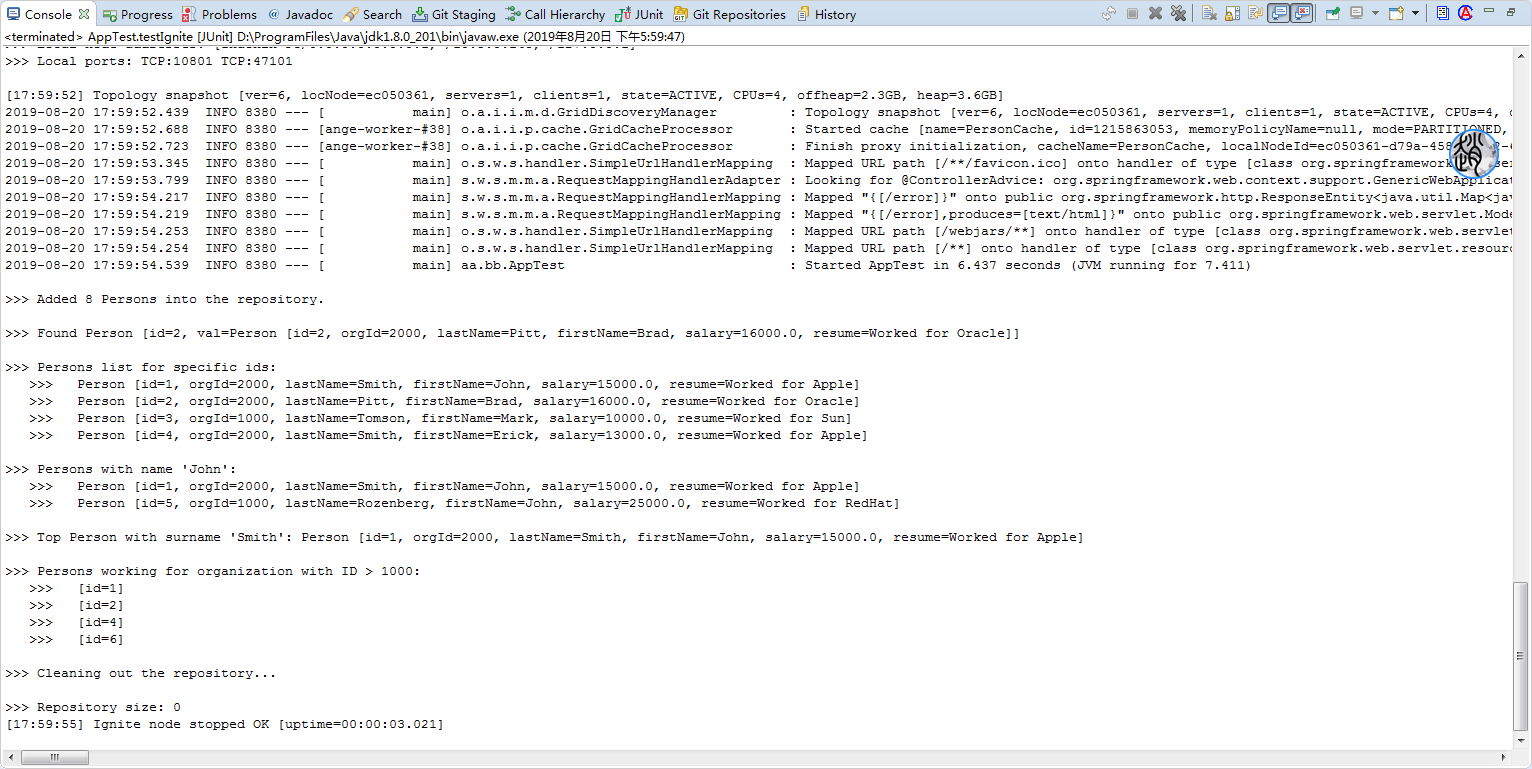Show the Call Hierarchy tab
This screenshot has height=769, width=1532.
coord(555,14)
